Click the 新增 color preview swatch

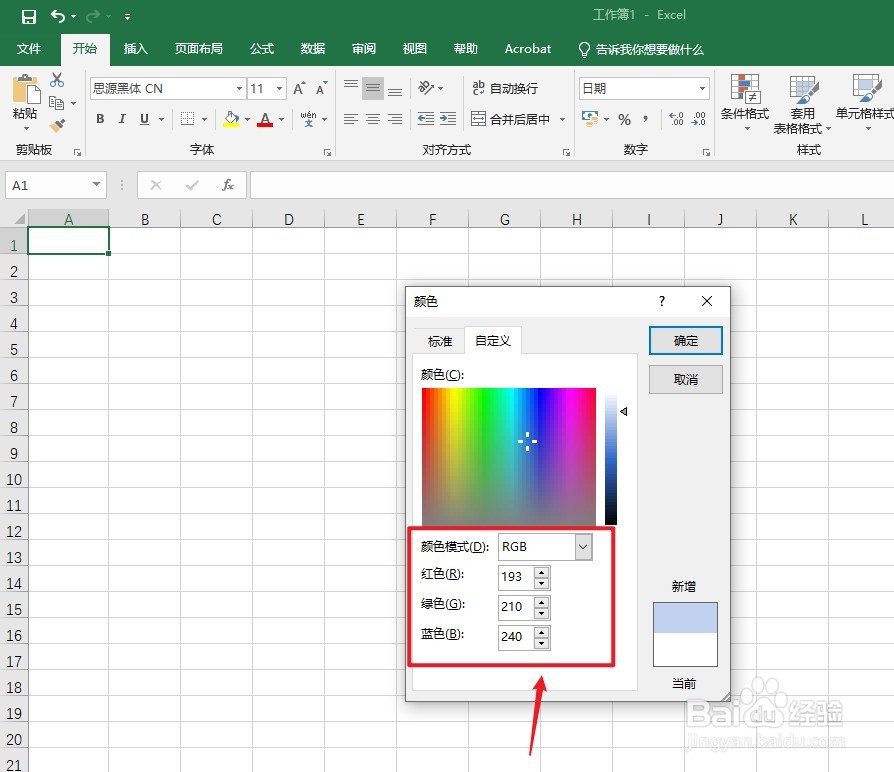point(685,618)
